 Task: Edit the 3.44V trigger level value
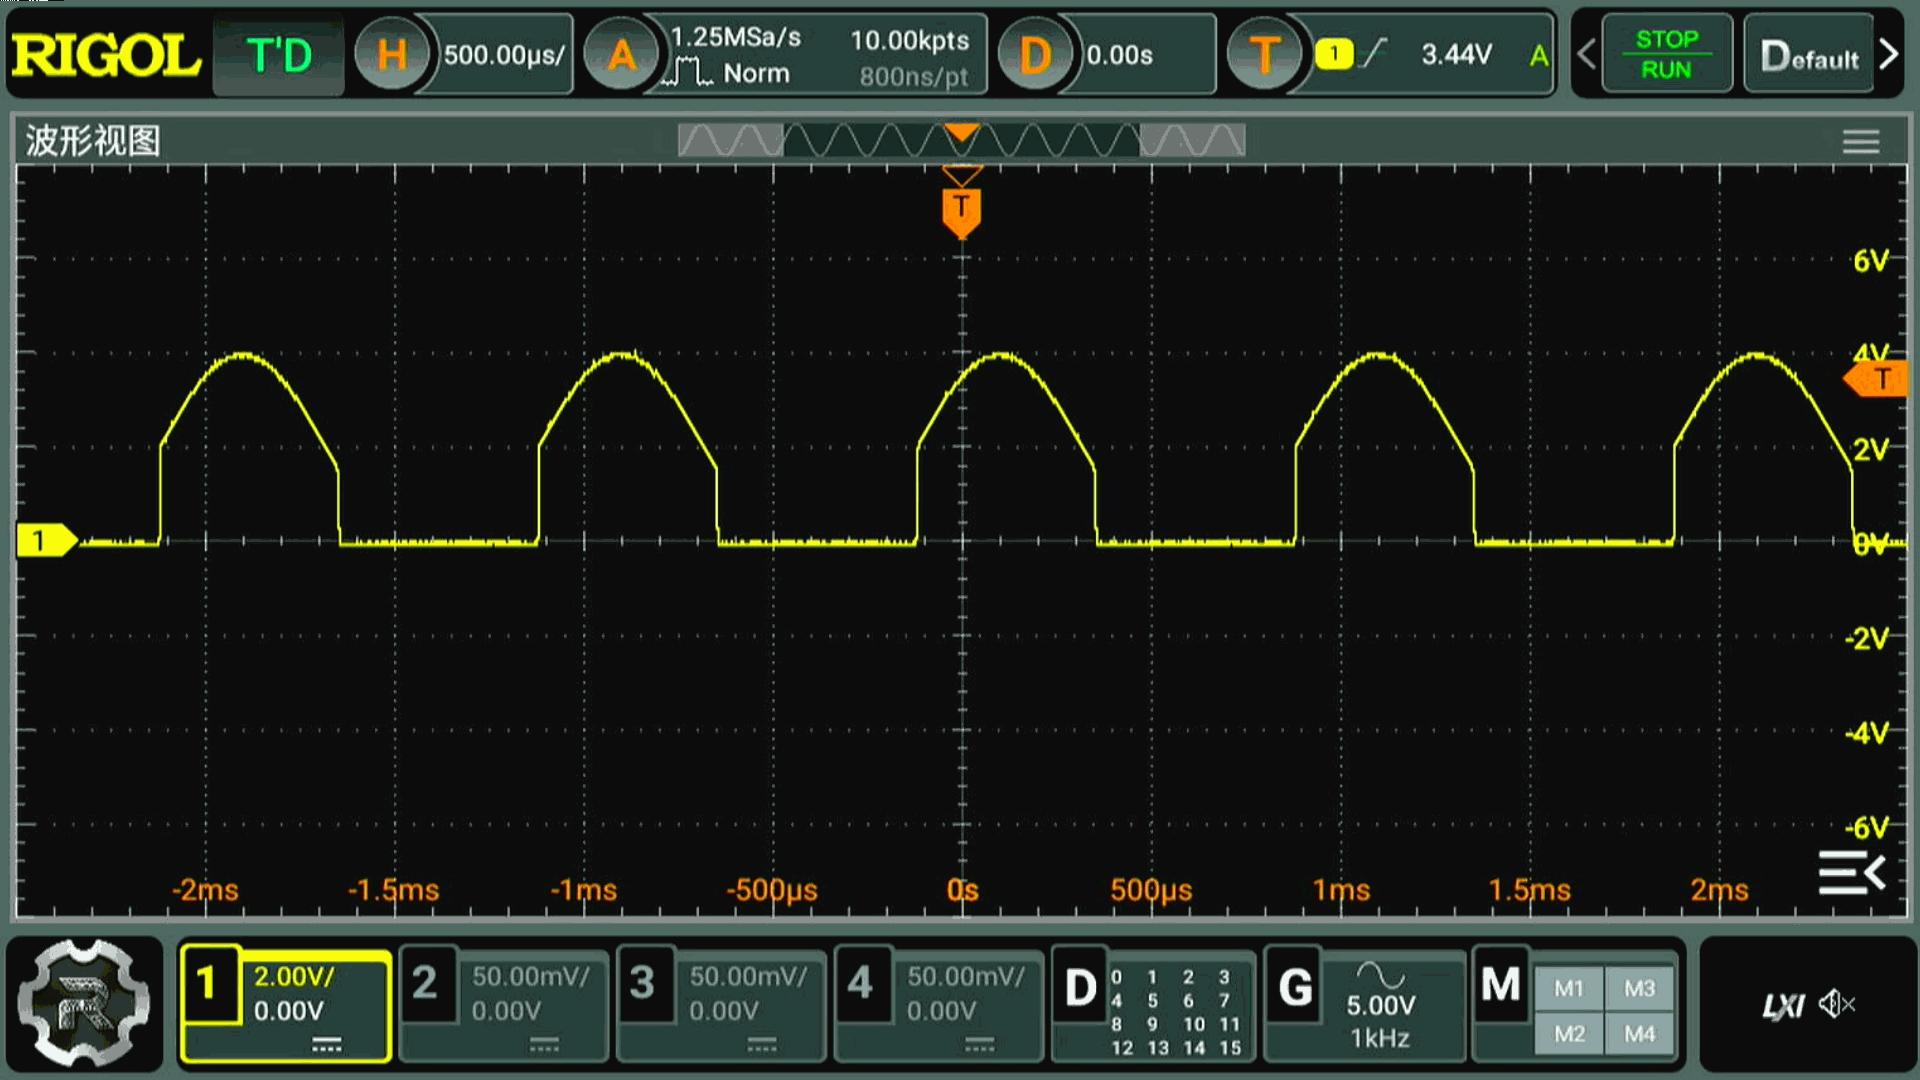[x=1456, y=54]
